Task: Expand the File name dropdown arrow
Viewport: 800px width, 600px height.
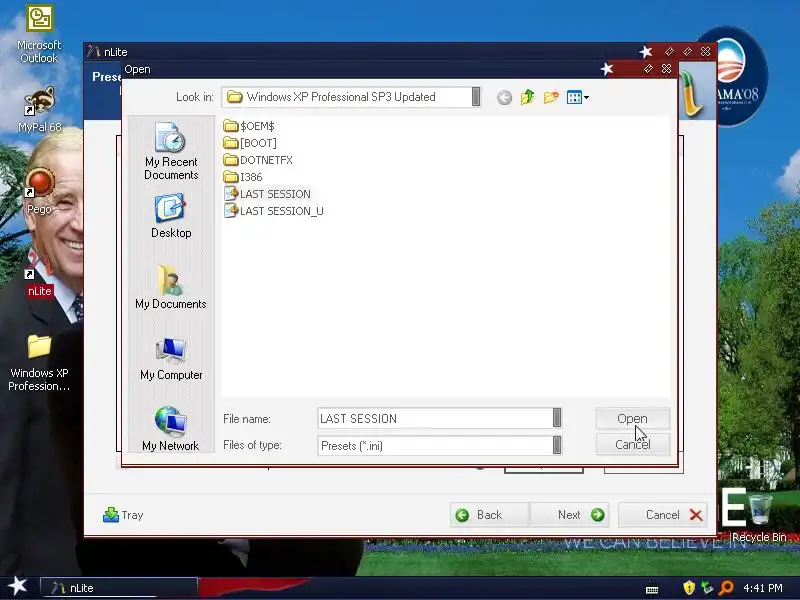Action: (x=557, y=418)
